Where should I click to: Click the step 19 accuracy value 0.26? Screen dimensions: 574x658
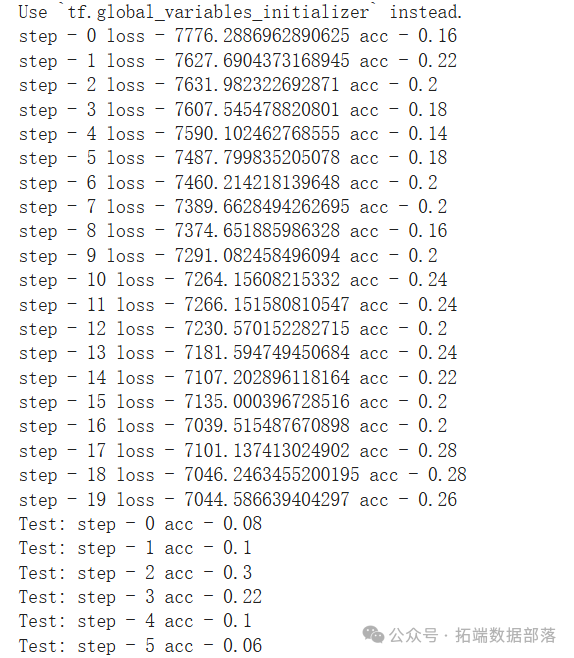pos(437,499)
